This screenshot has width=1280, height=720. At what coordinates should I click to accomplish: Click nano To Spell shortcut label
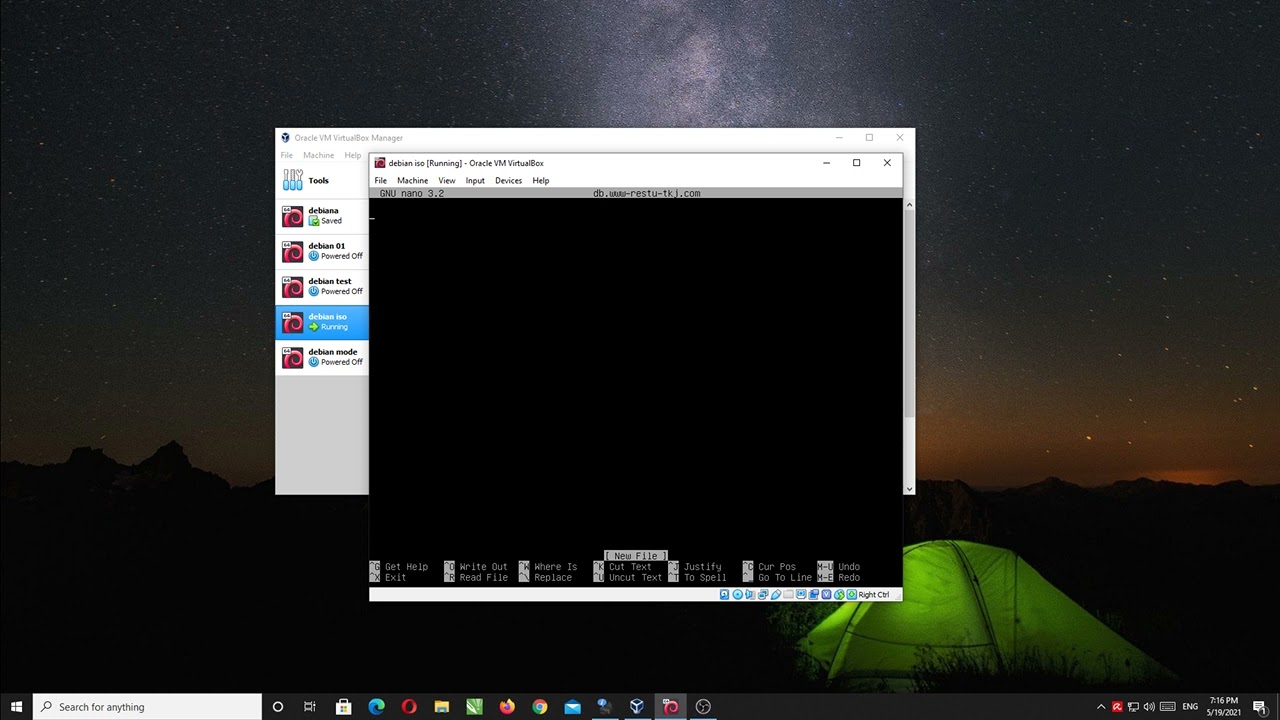click(705, 578)
